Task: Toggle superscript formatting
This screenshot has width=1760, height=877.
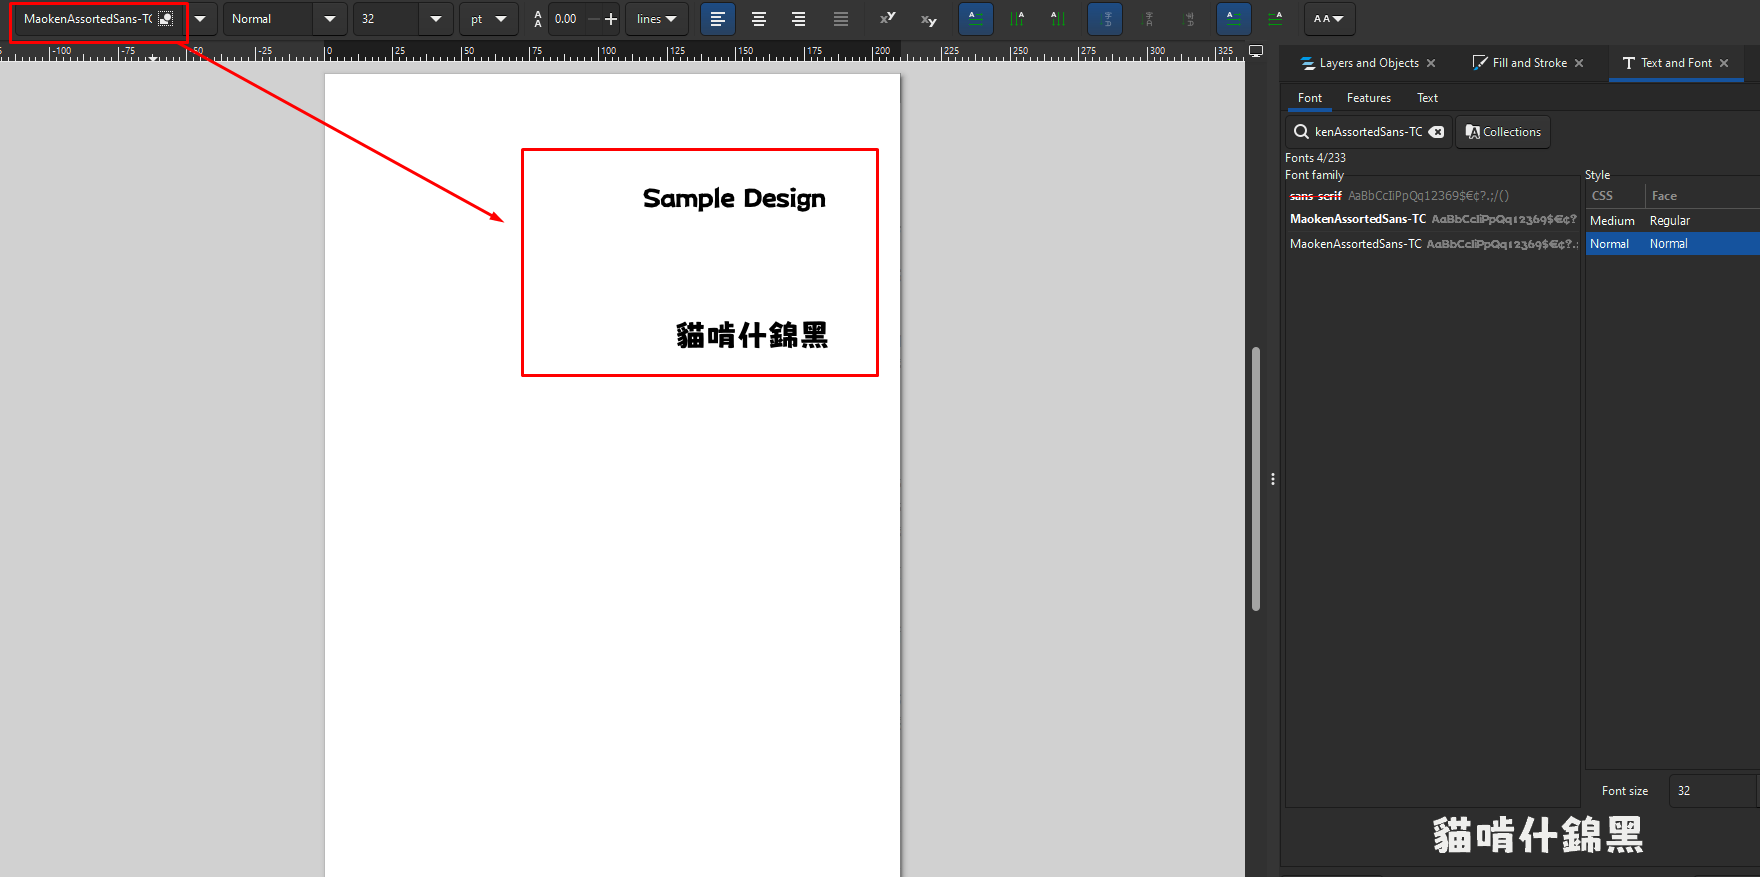Action: point(887,19)
